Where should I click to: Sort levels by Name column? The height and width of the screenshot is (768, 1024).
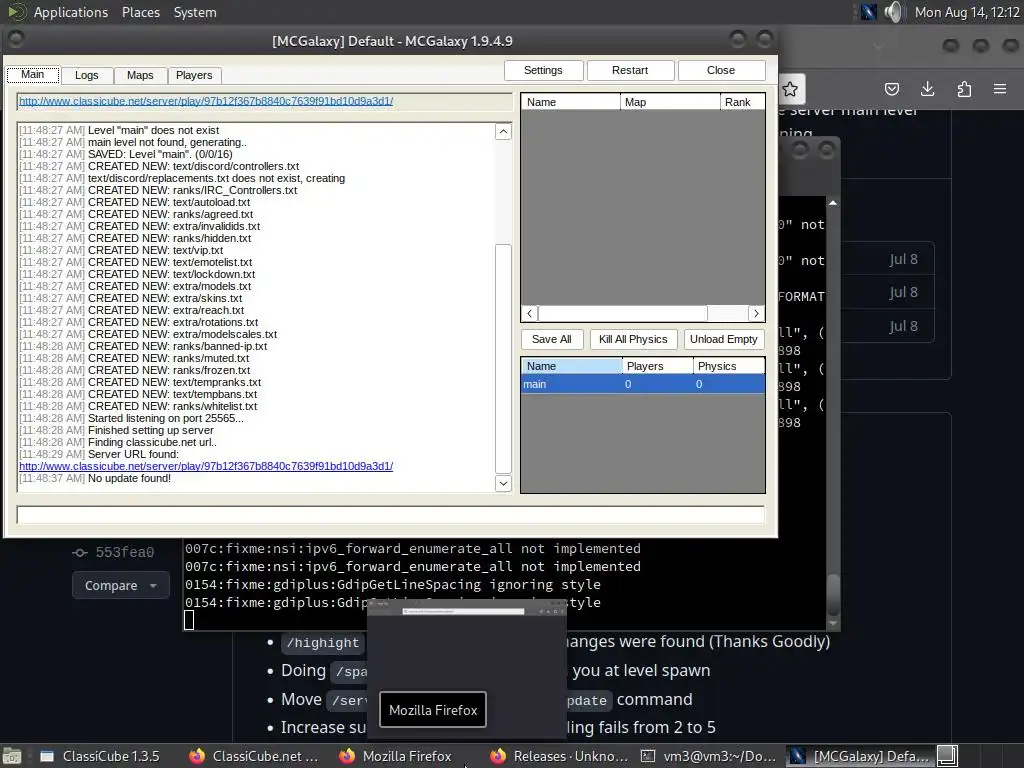click(x=571, y=366)
